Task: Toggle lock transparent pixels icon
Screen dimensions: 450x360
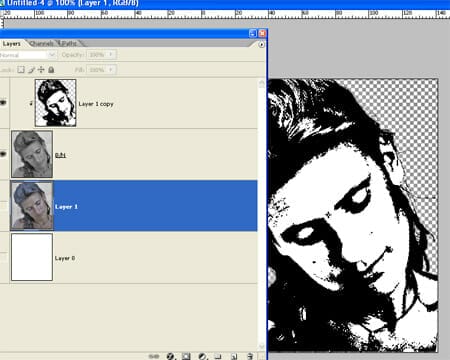Action: [x=21, y=70]
